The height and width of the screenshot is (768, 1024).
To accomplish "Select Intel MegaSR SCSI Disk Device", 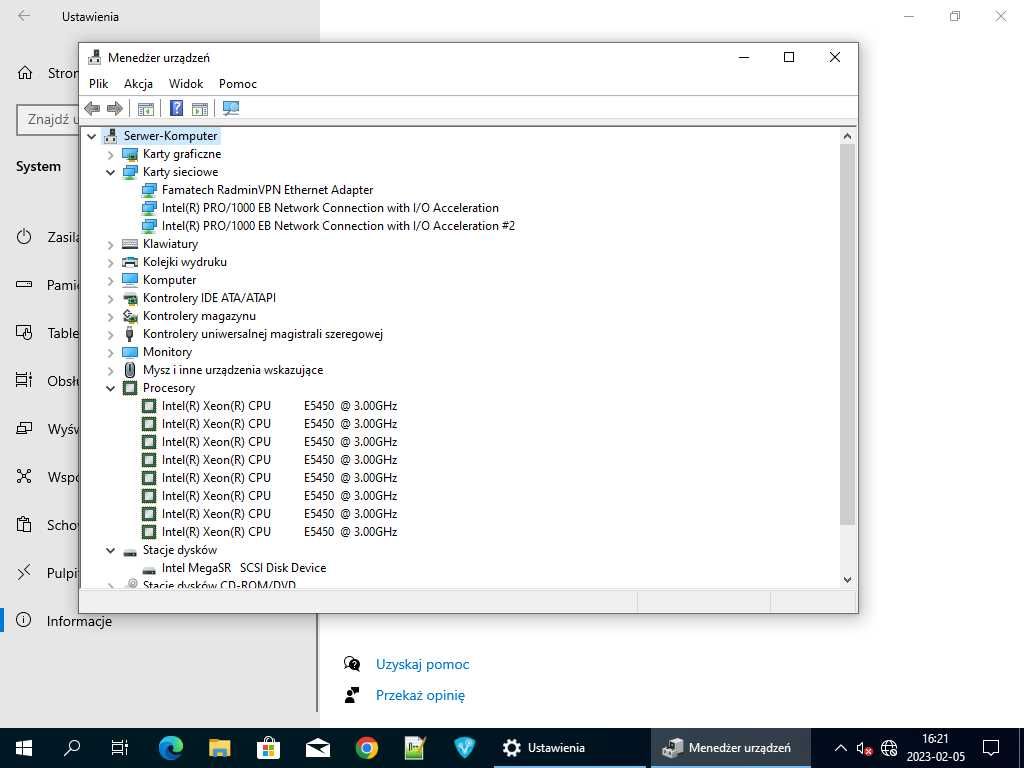I will coord(244,568).
